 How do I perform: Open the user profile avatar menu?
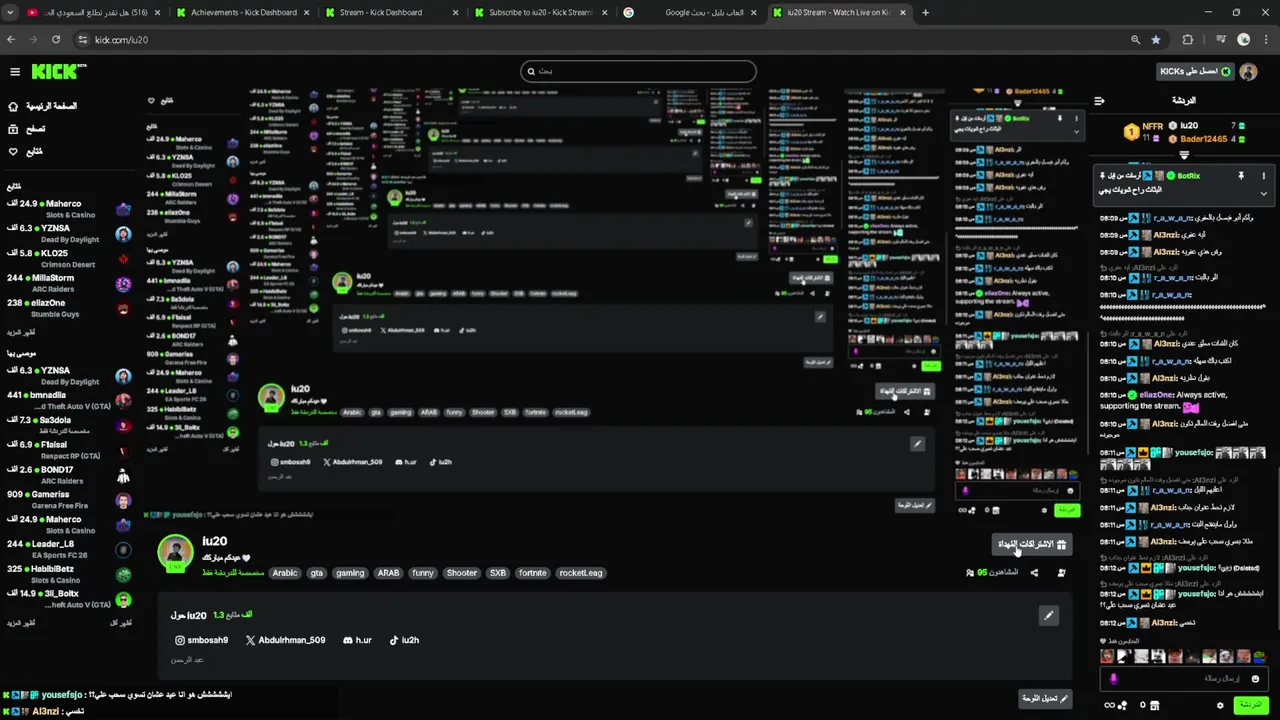click(1248, 72)
